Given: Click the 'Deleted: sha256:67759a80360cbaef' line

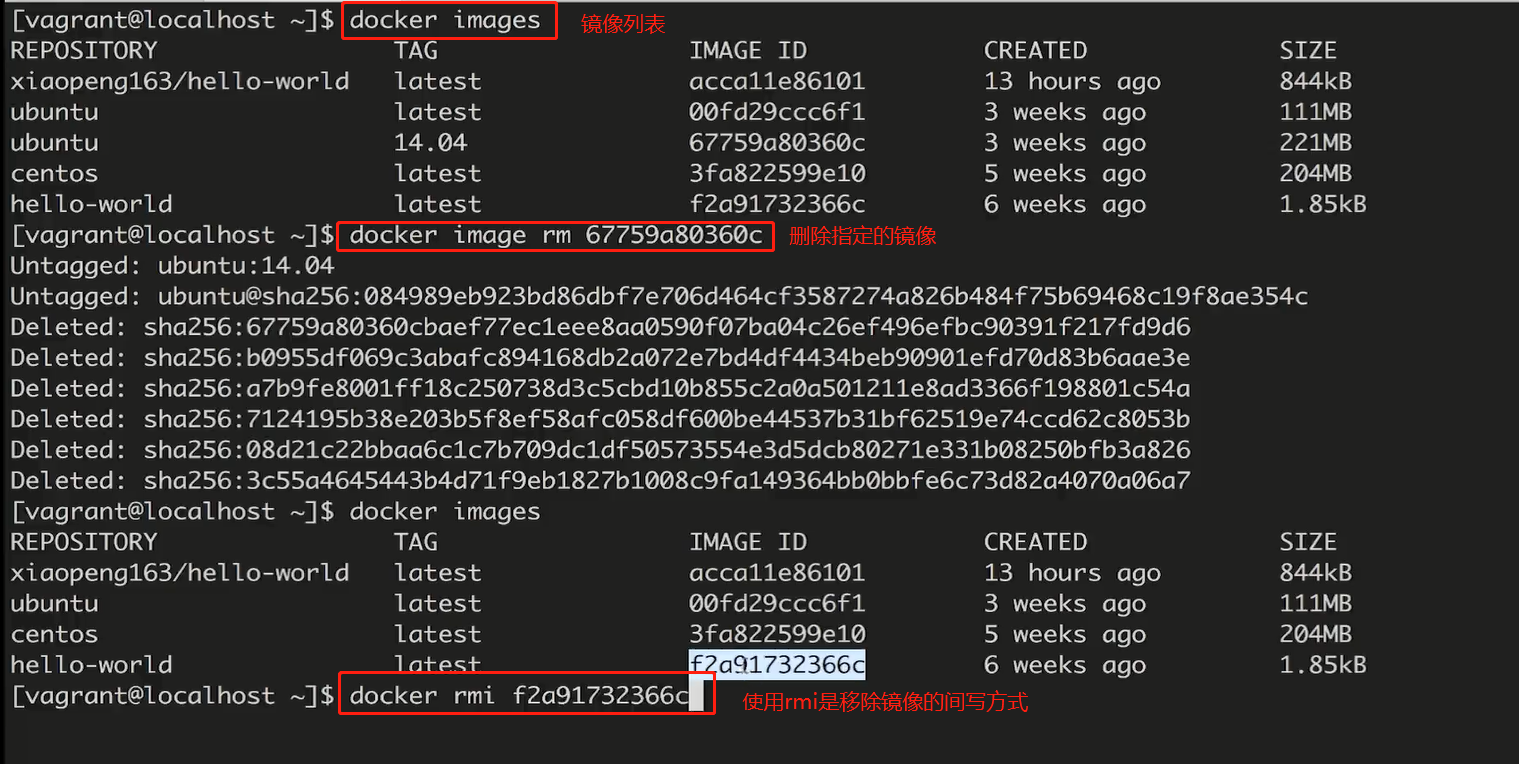Looking at the screenshot, I should pyautogui.click(x=600, y=328).
